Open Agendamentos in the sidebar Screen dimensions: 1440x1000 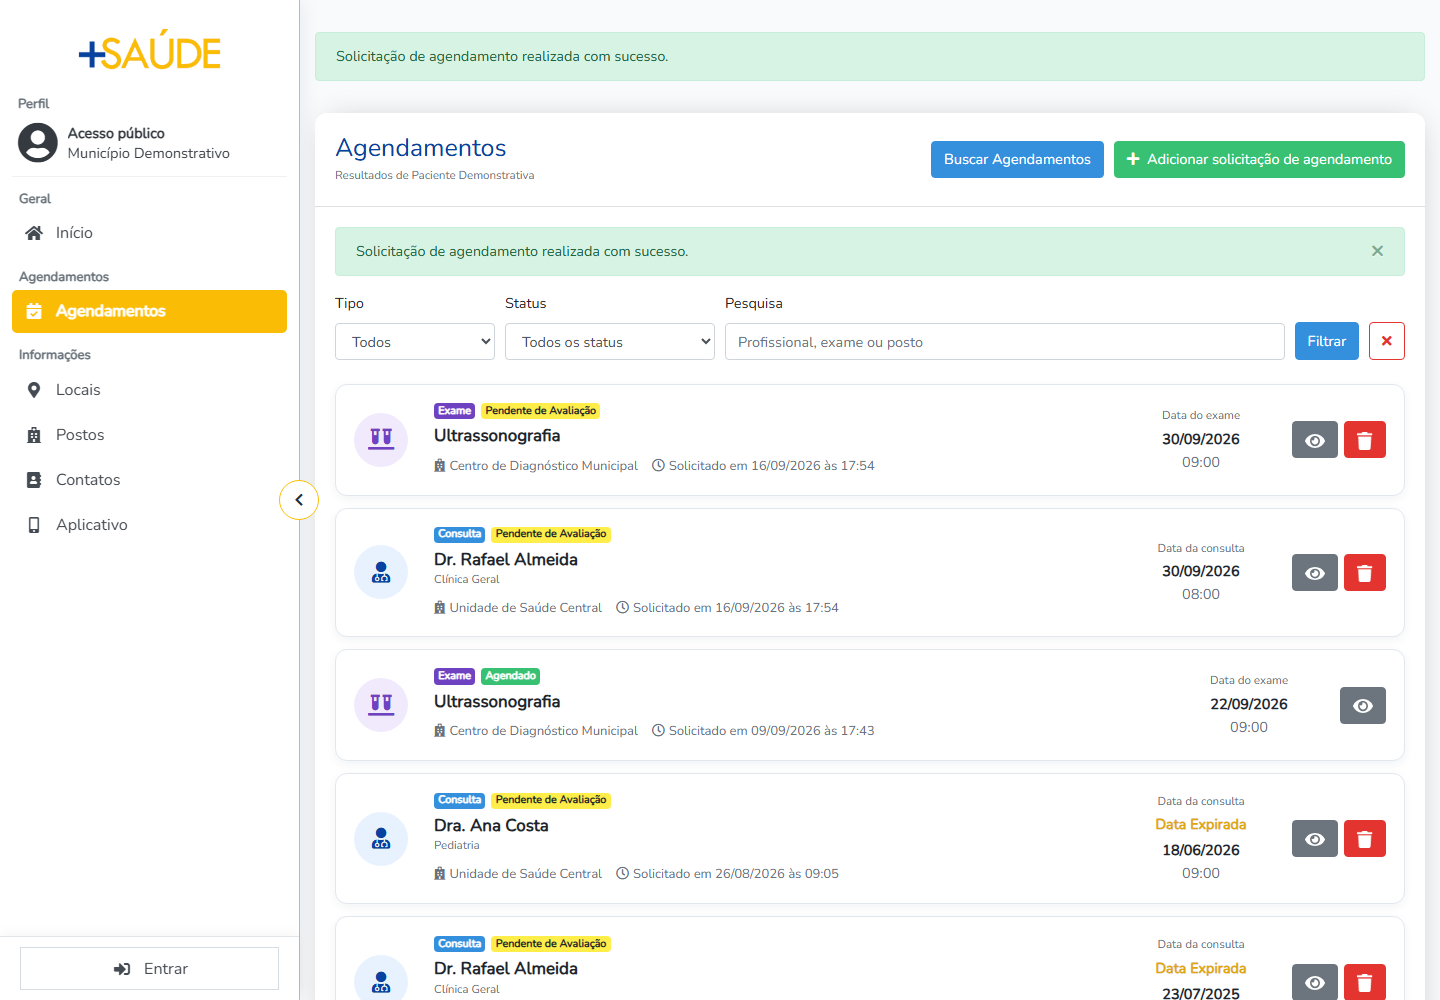(x=150, y=311)
